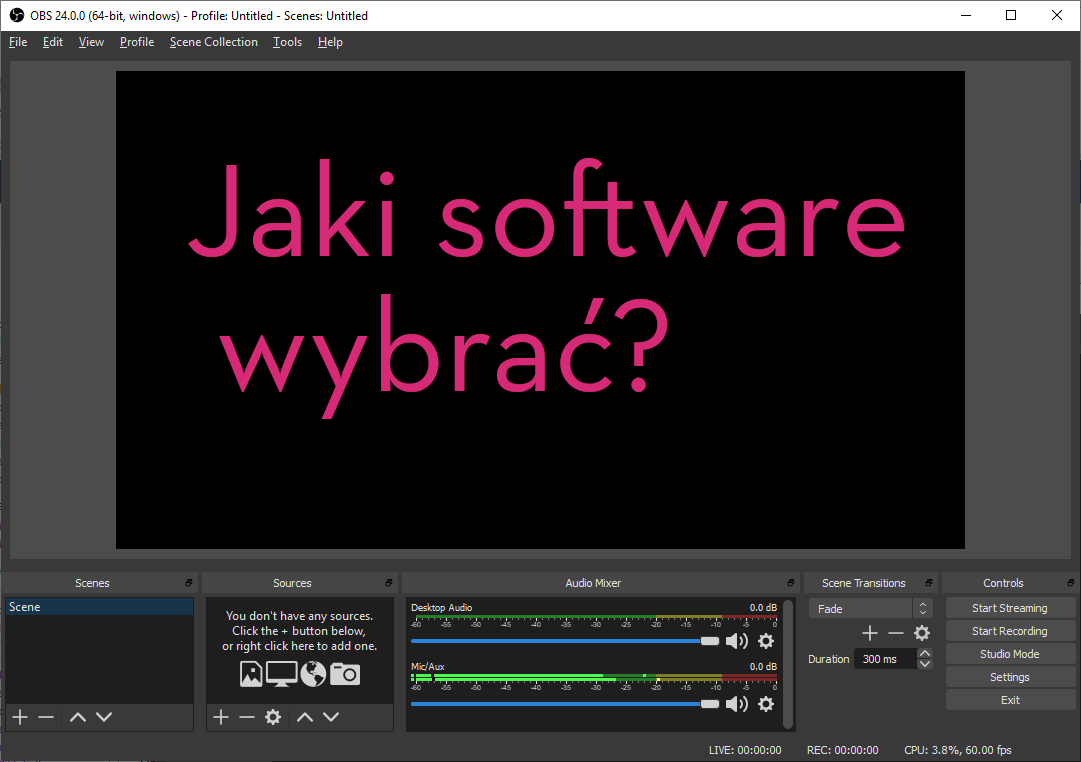This screenshot has width=1081, height=762.
Task: Move scene down in Scenes panel
Action: coord(104,717)
